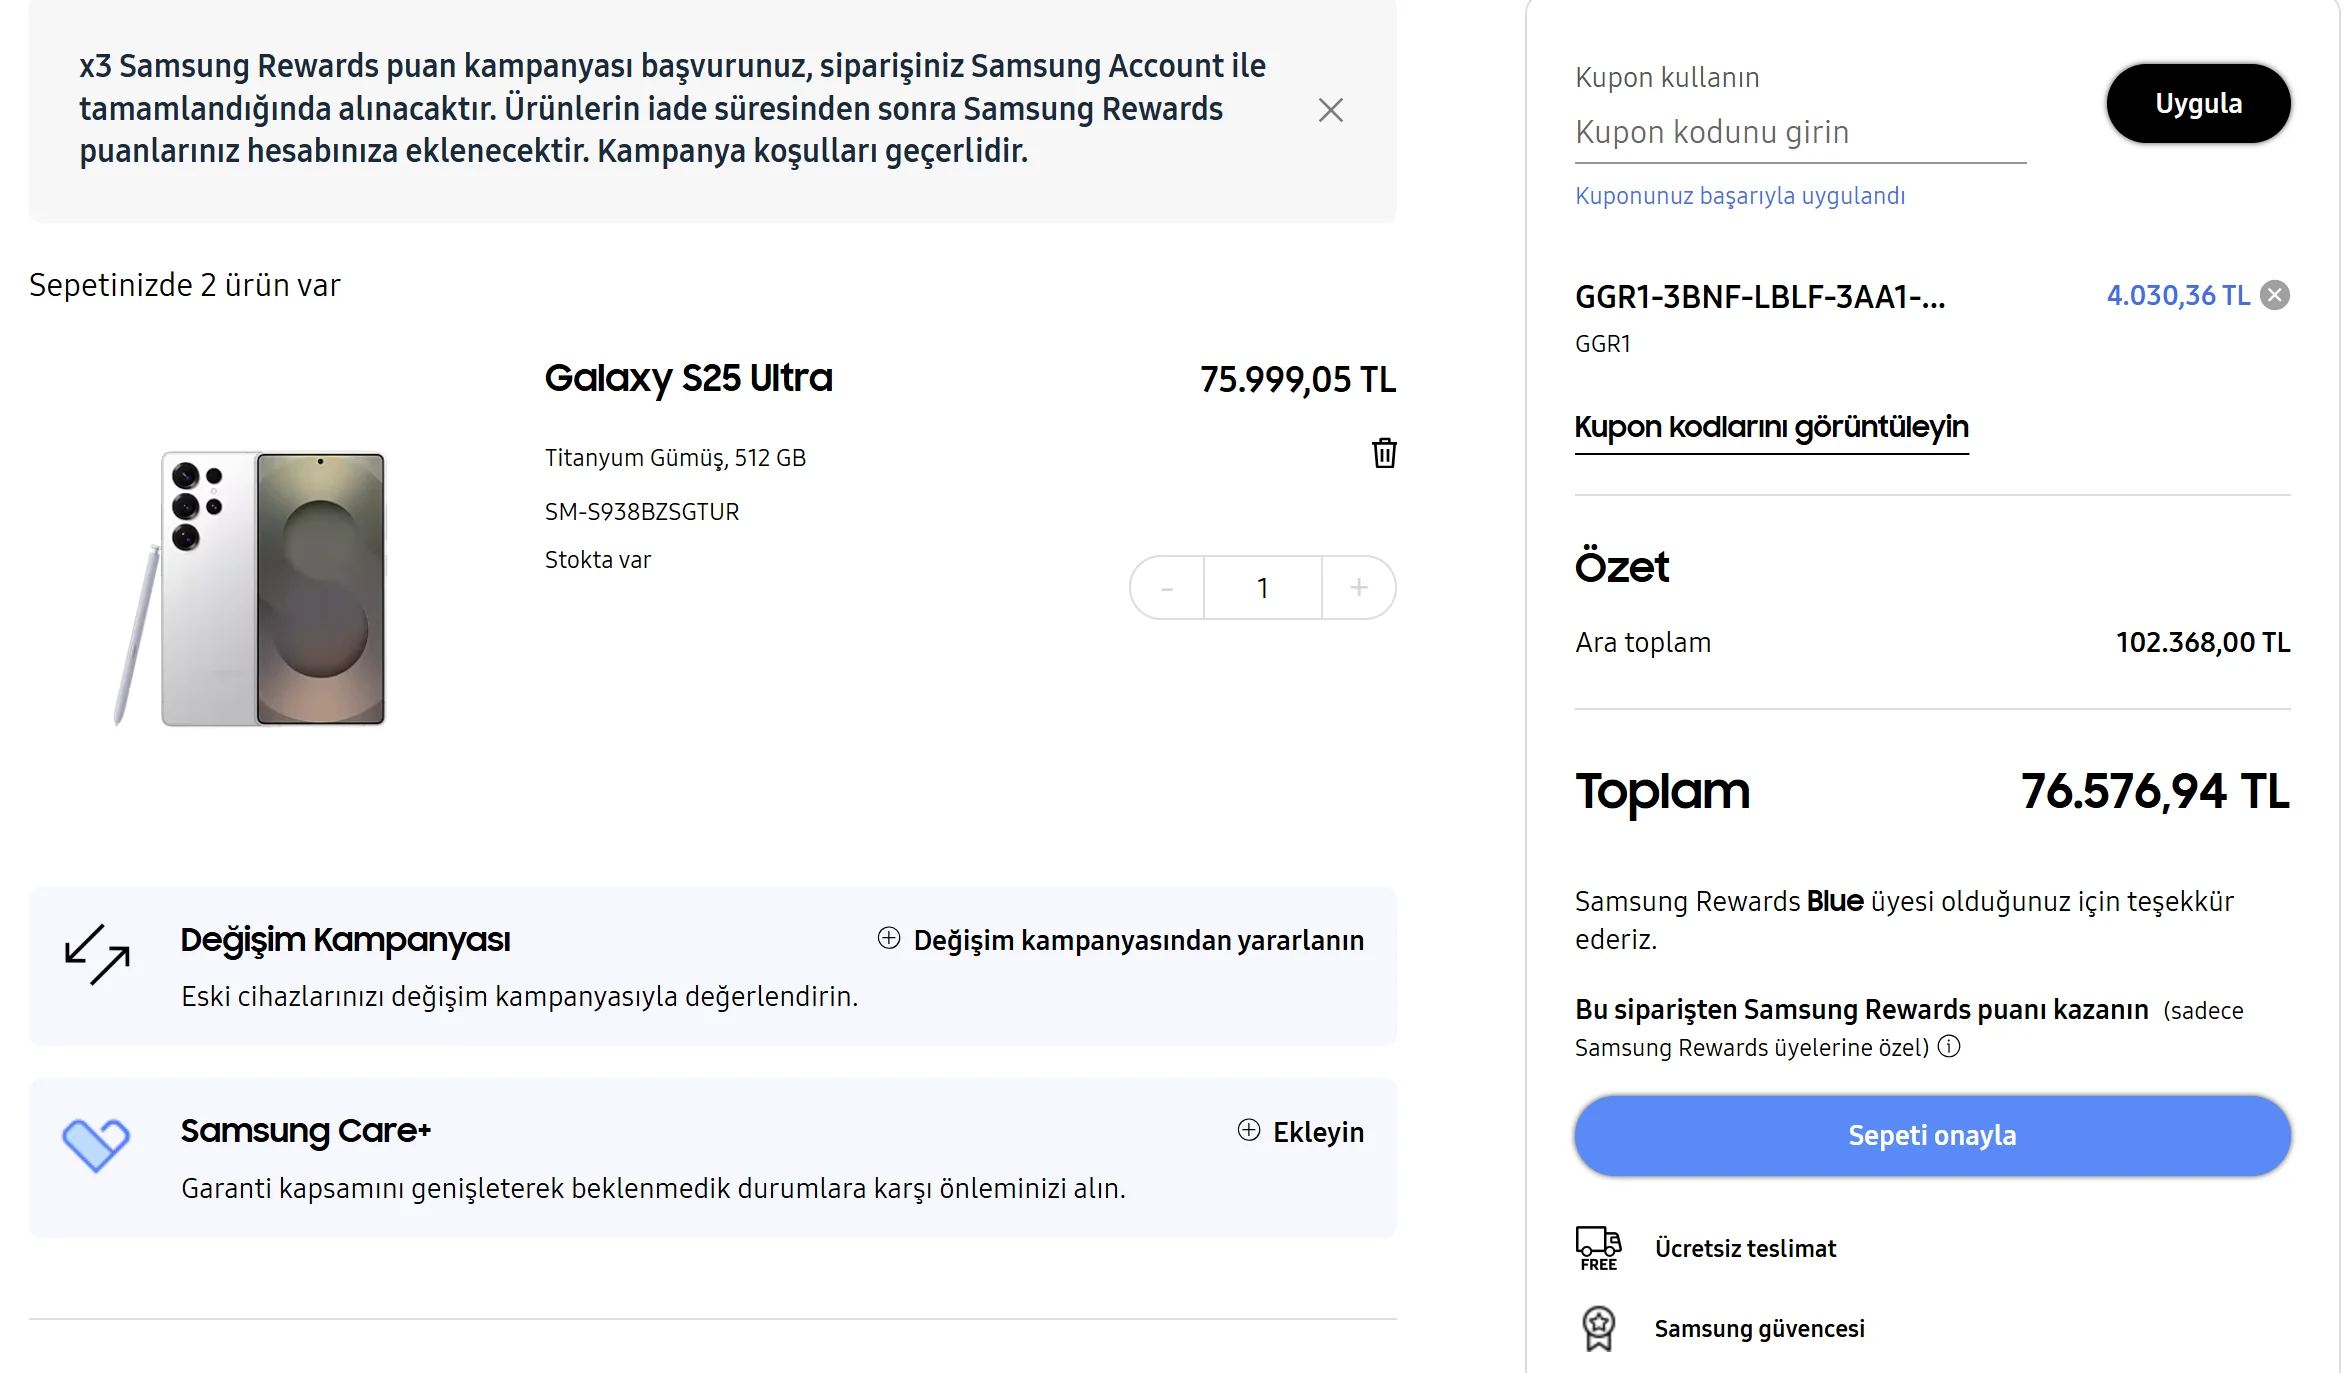Viewport: 2345px width, 1373px height.
Task: Click the Samsung Rewards info icon
Action: (x=1949, y=1046)
